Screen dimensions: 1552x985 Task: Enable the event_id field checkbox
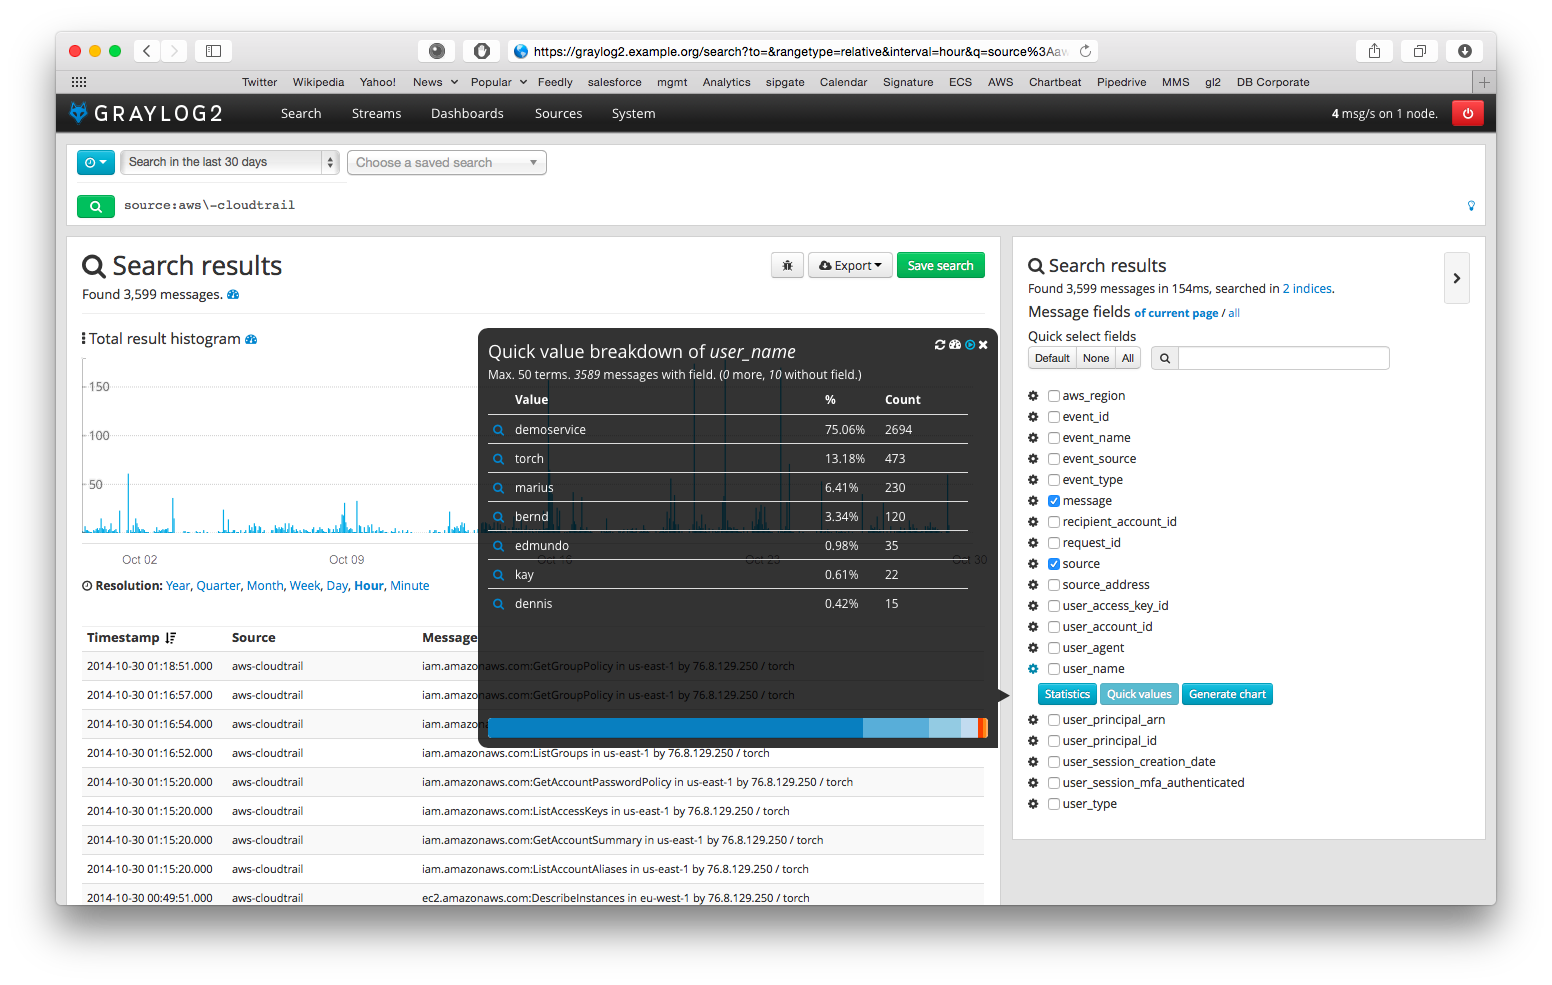[1054, 417]
